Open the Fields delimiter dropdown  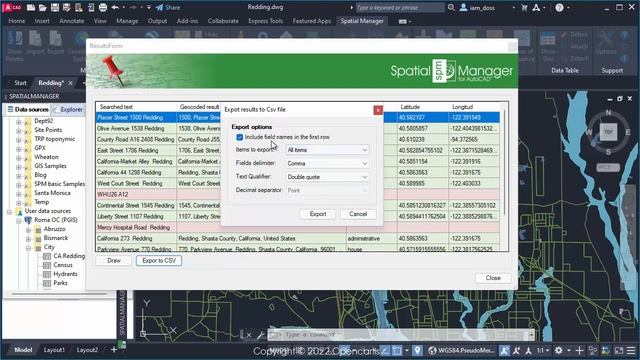tap(327, 163)
